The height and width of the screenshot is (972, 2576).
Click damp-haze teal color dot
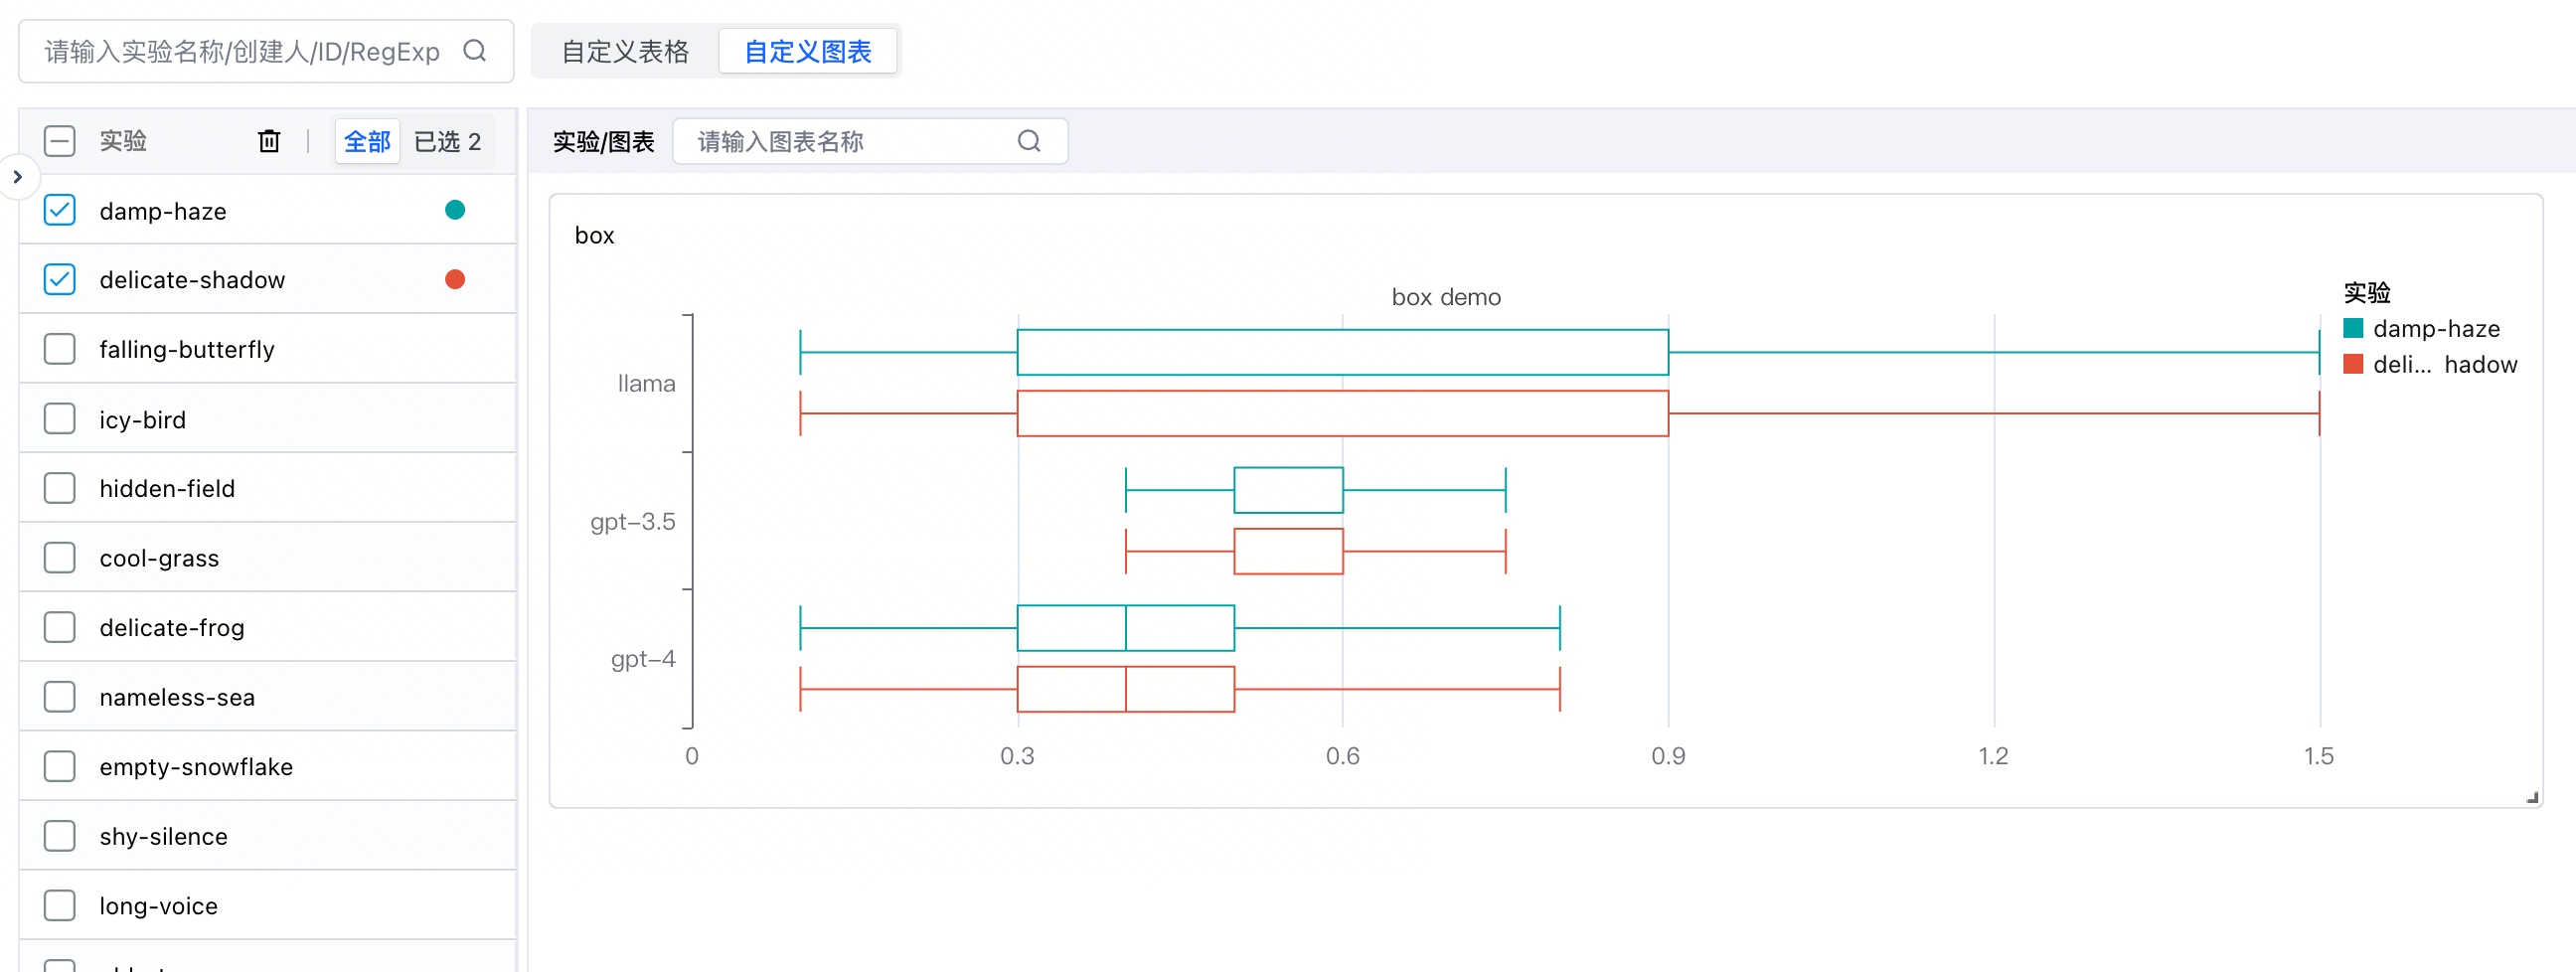(455, 210)
